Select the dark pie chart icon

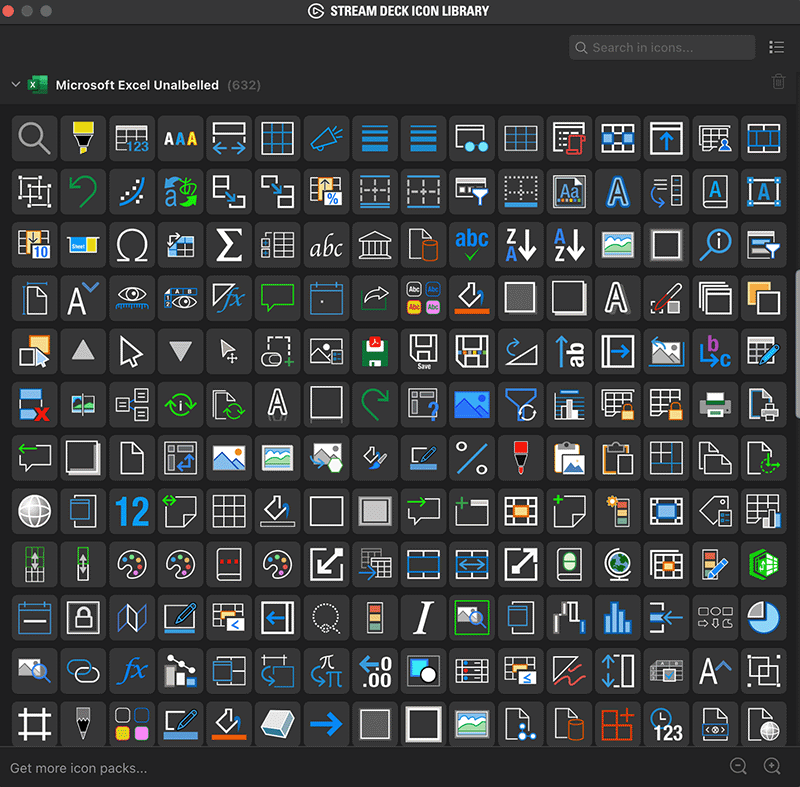763,618
